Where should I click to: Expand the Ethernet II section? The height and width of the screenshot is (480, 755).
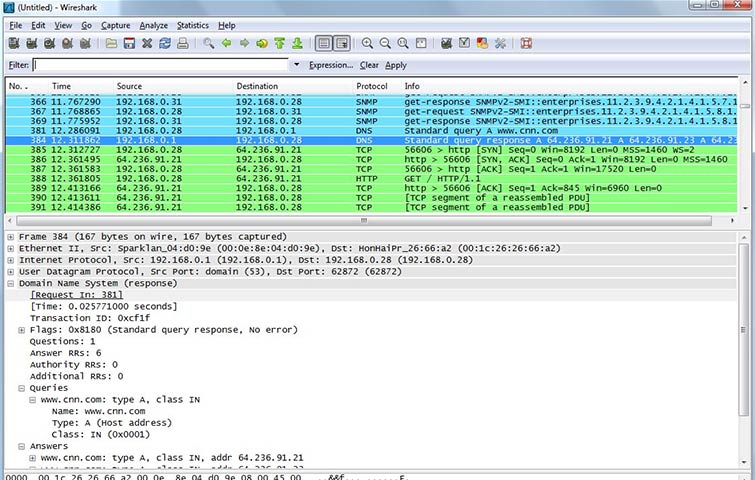pyautogui.click(x=11, y=248)
